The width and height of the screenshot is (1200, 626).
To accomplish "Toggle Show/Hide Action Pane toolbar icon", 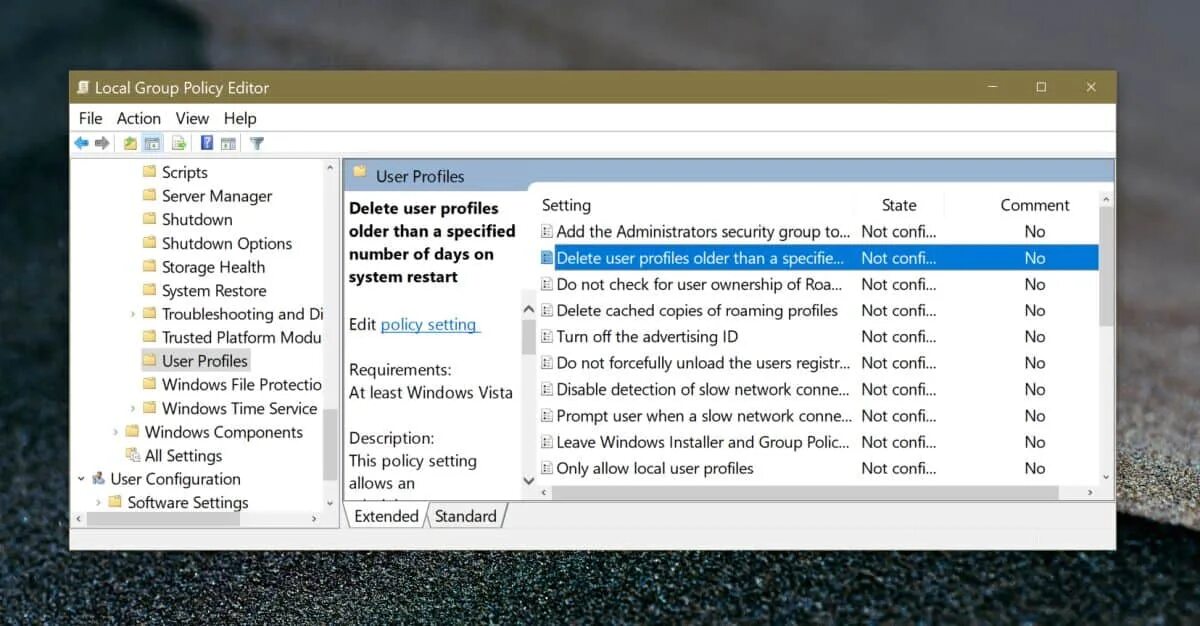I will (228, 143).
